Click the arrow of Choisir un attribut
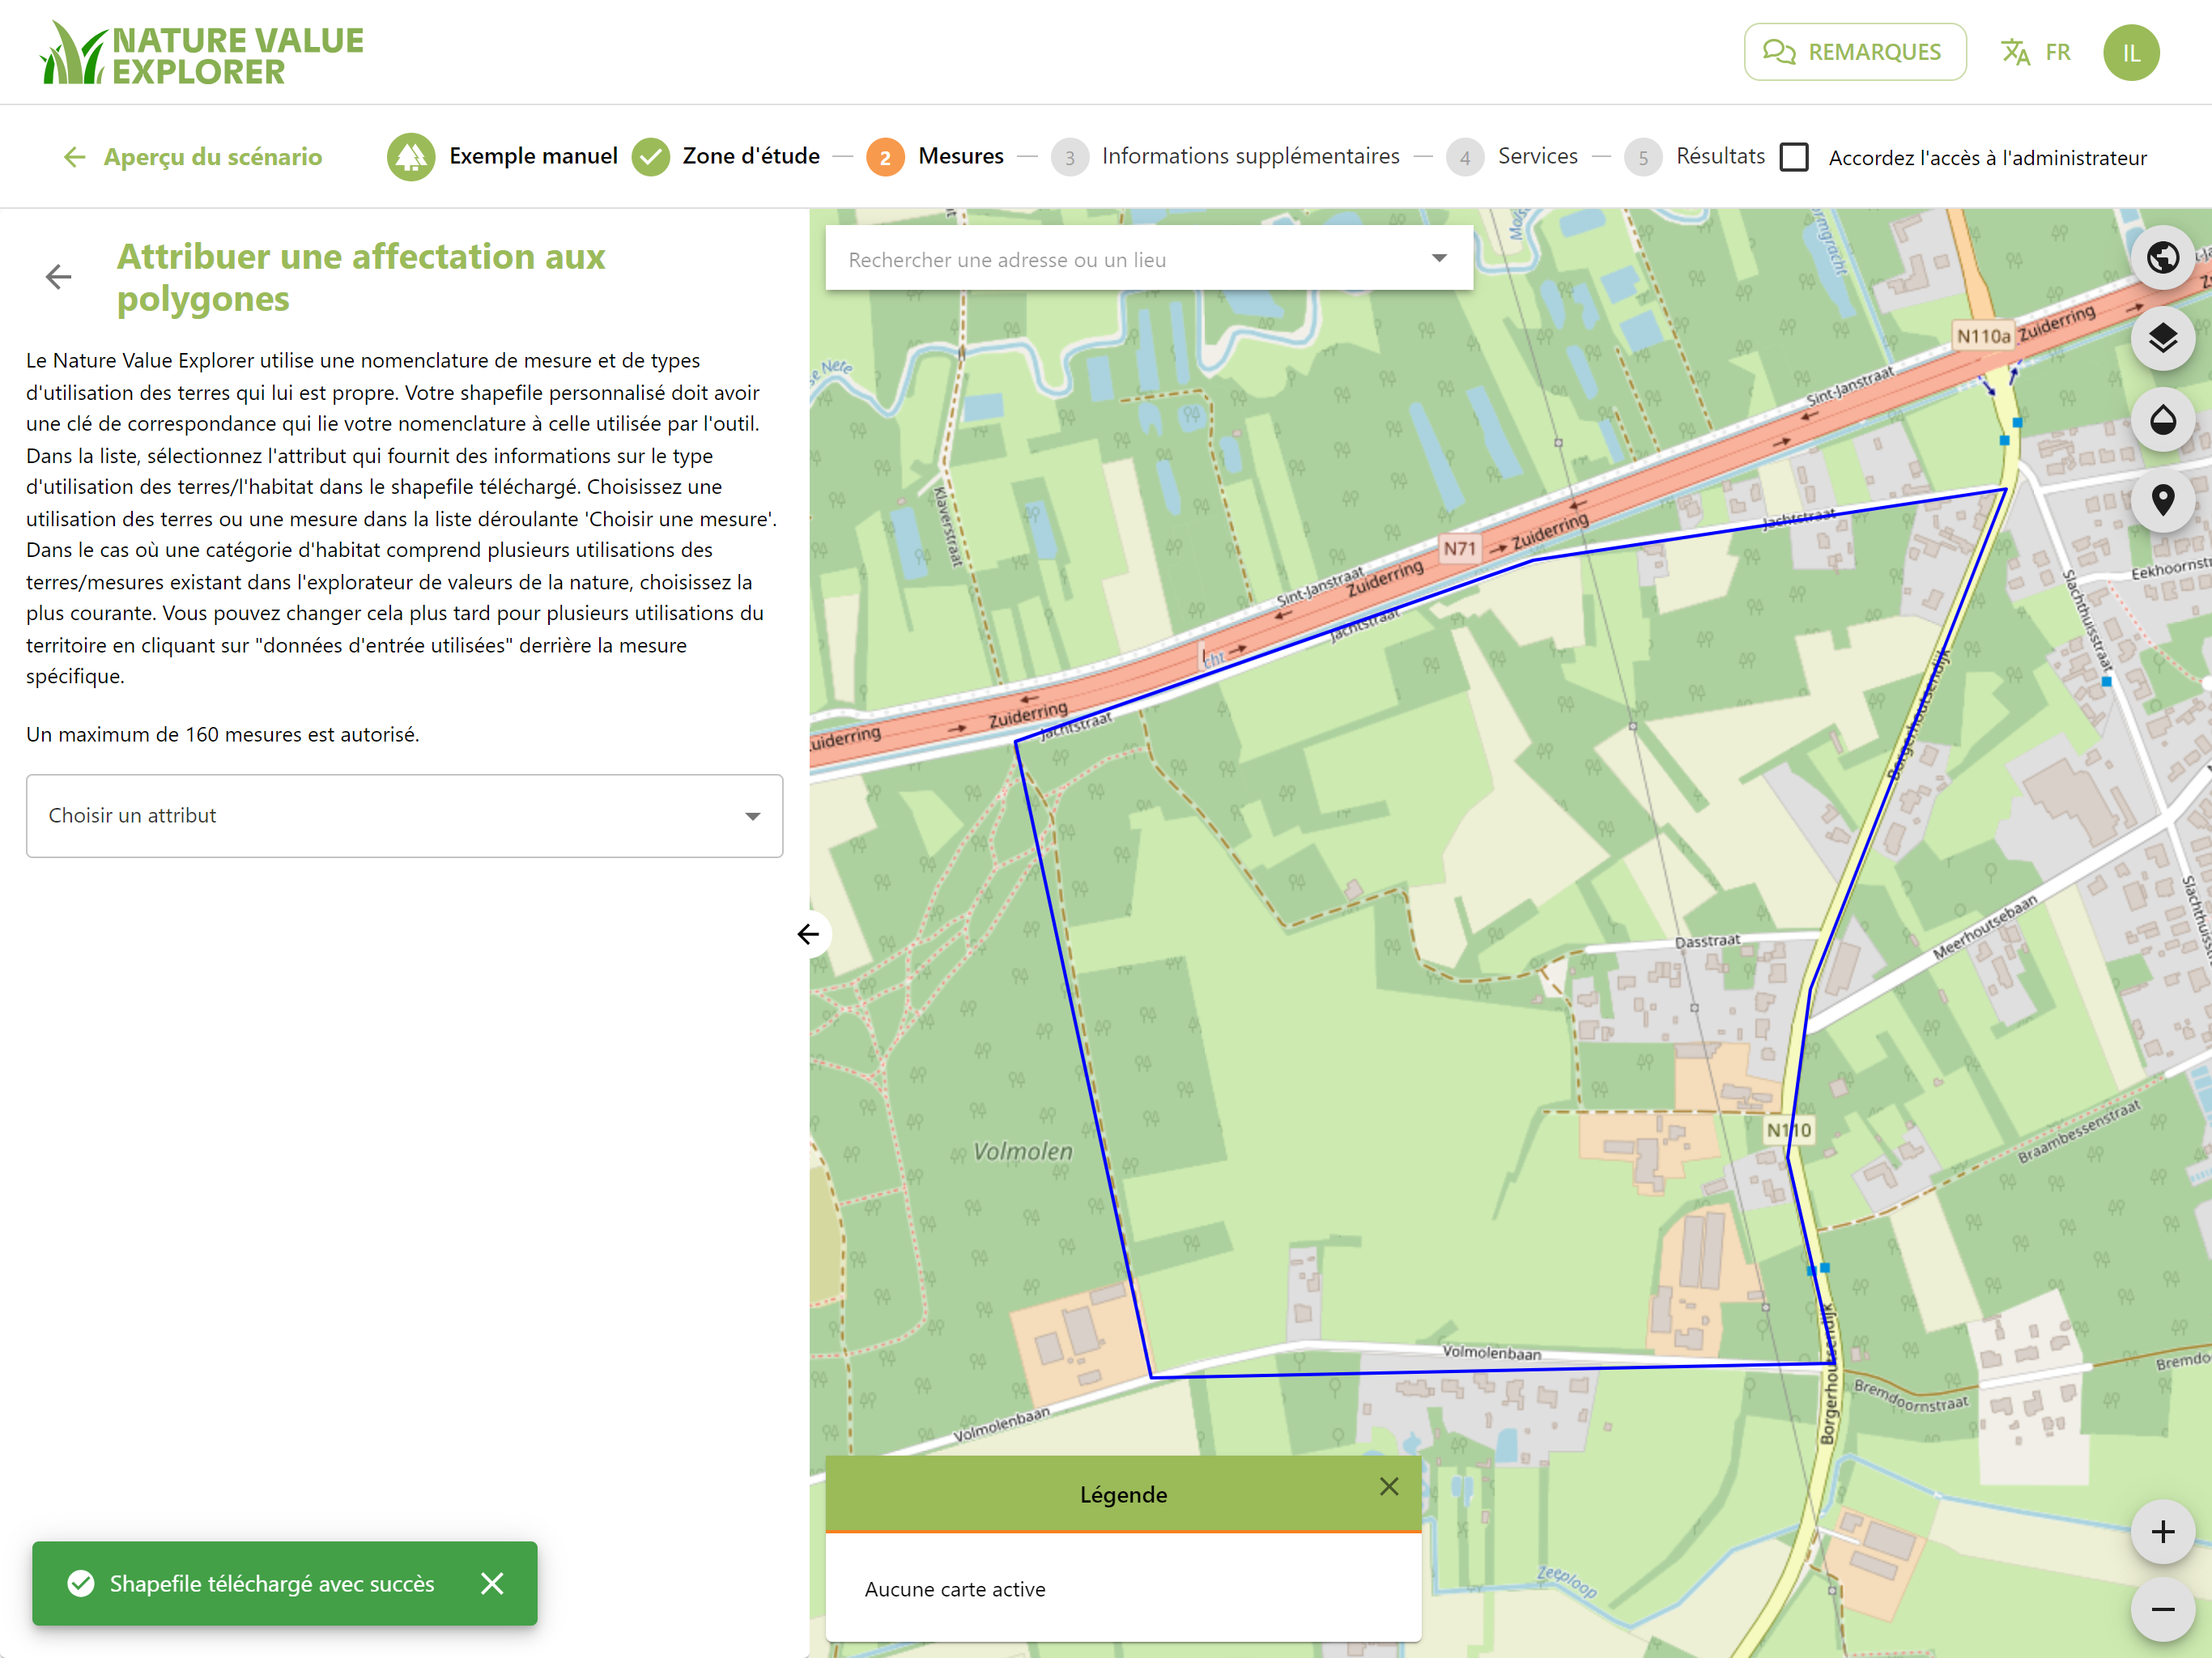 [x=753, y=817]
